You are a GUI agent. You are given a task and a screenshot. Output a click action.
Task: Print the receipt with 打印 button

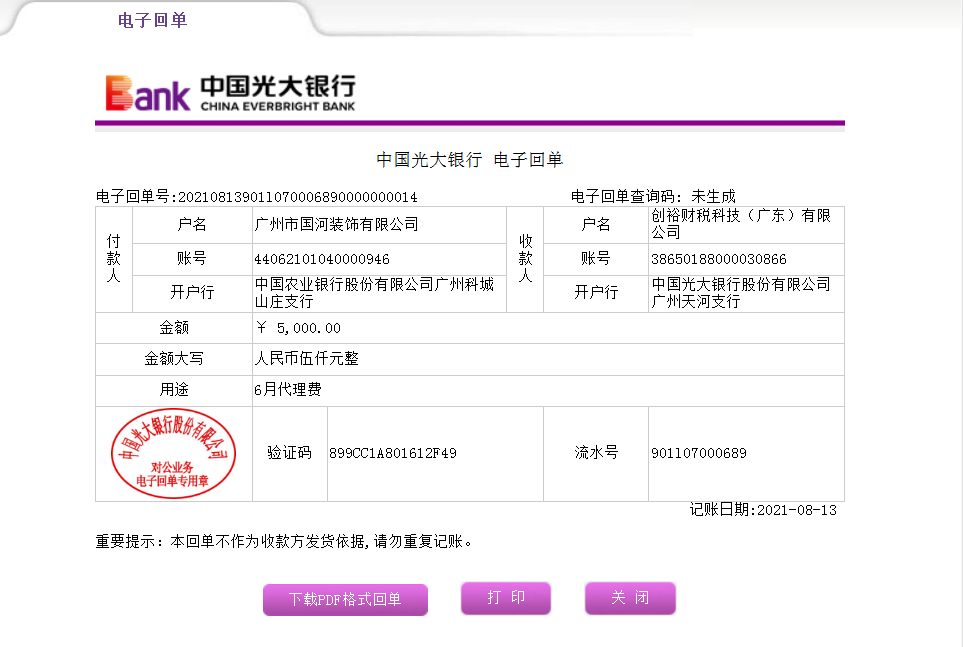click(506, 598)
